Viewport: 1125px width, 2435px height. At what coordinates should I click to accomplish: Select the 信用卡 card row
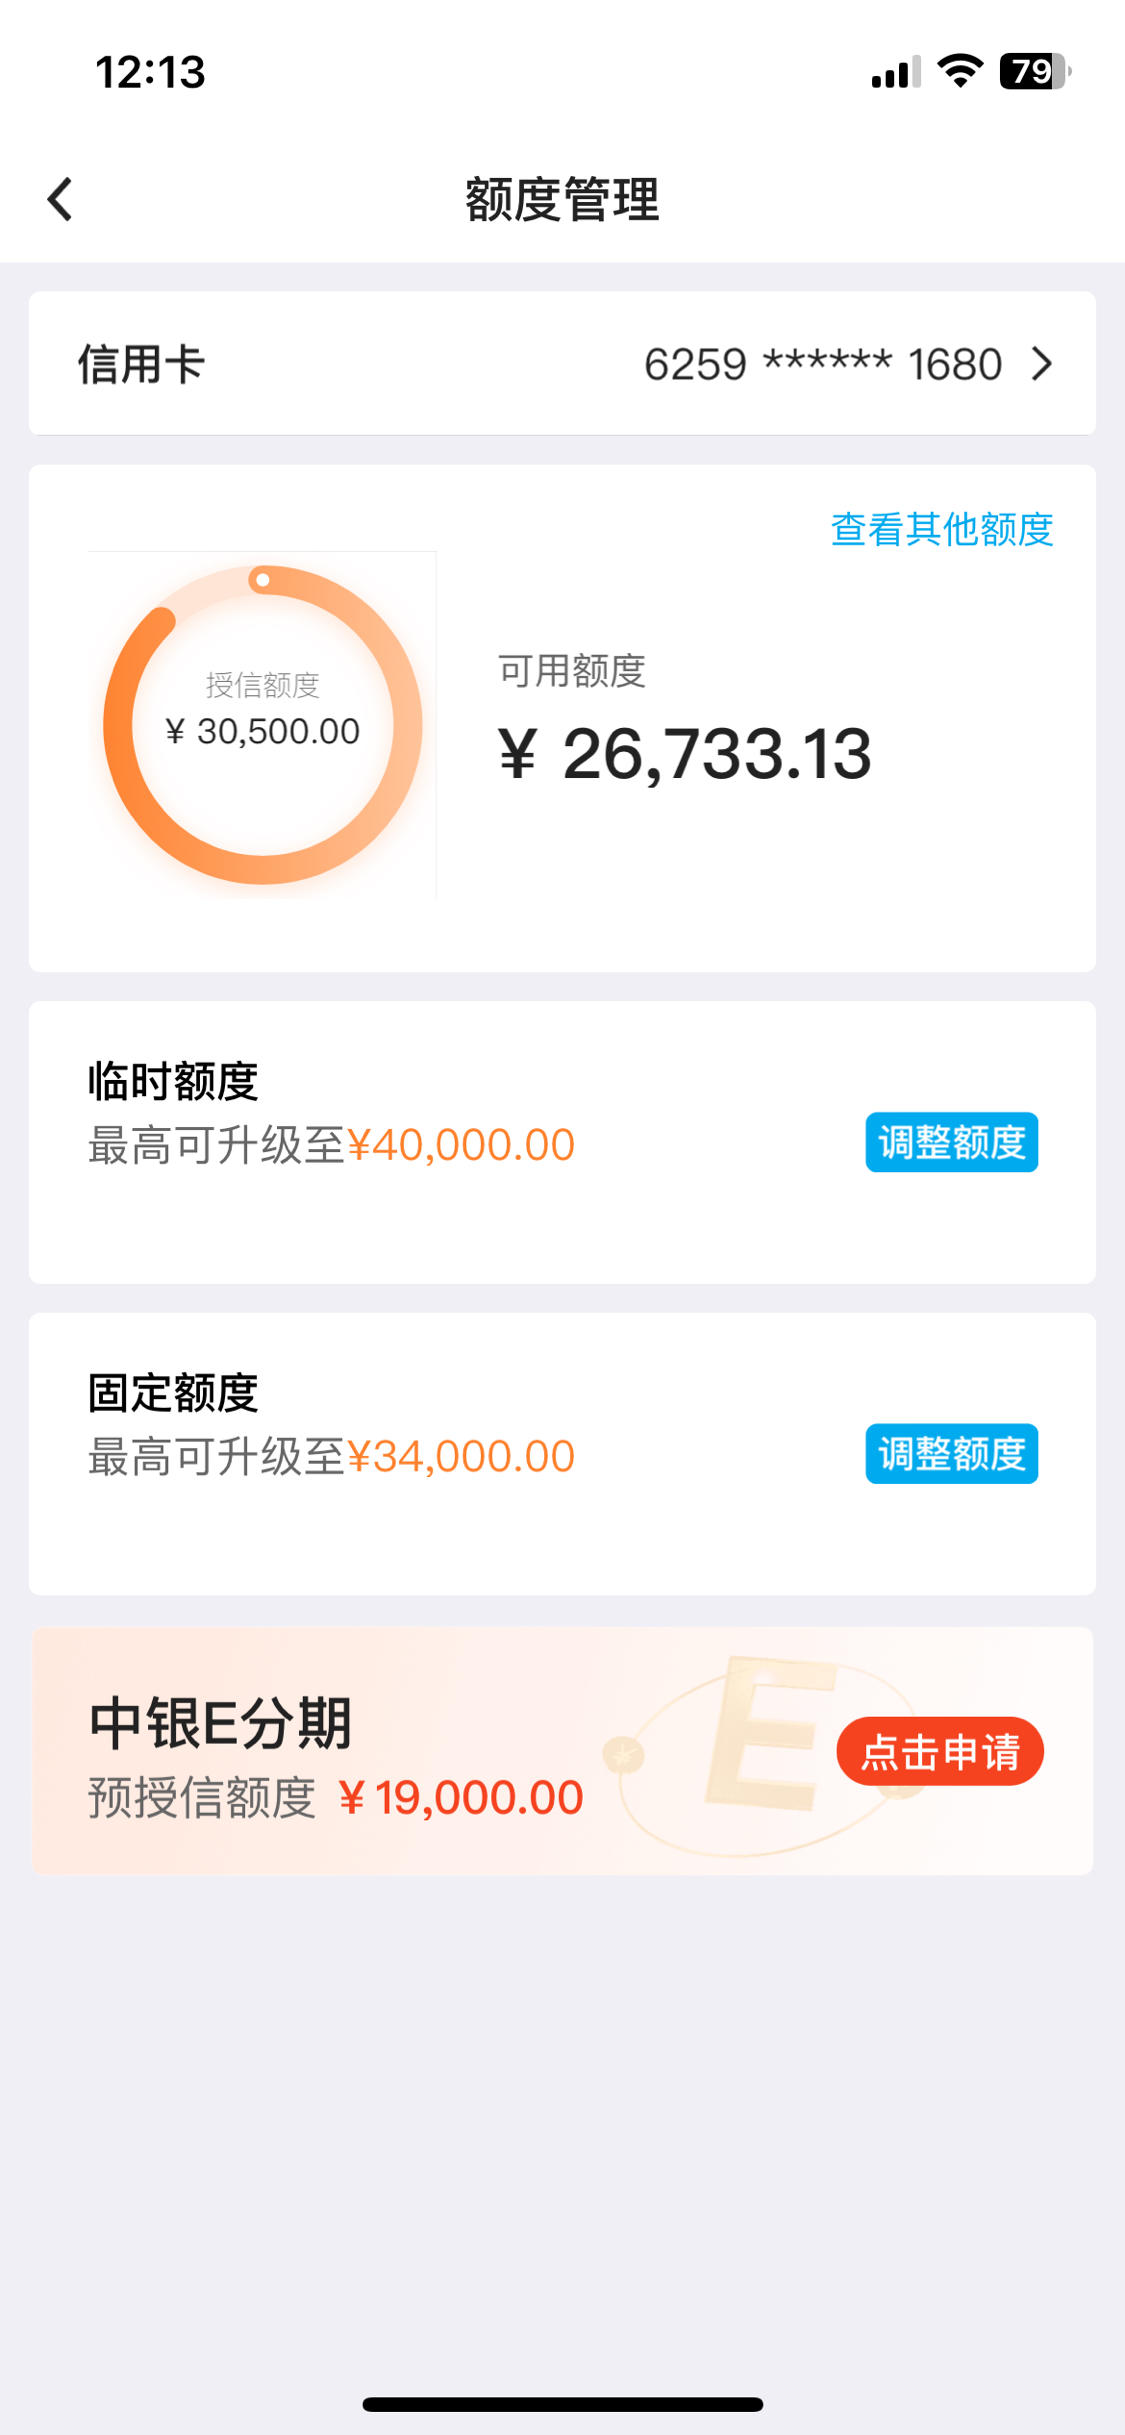(x=562, y=363)
